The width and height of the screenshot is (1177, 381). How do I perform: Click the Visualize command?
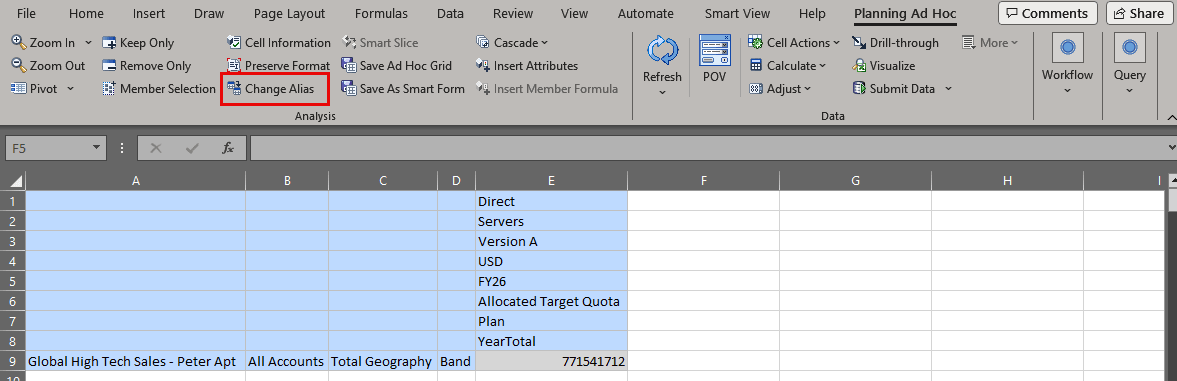(884, 65)
